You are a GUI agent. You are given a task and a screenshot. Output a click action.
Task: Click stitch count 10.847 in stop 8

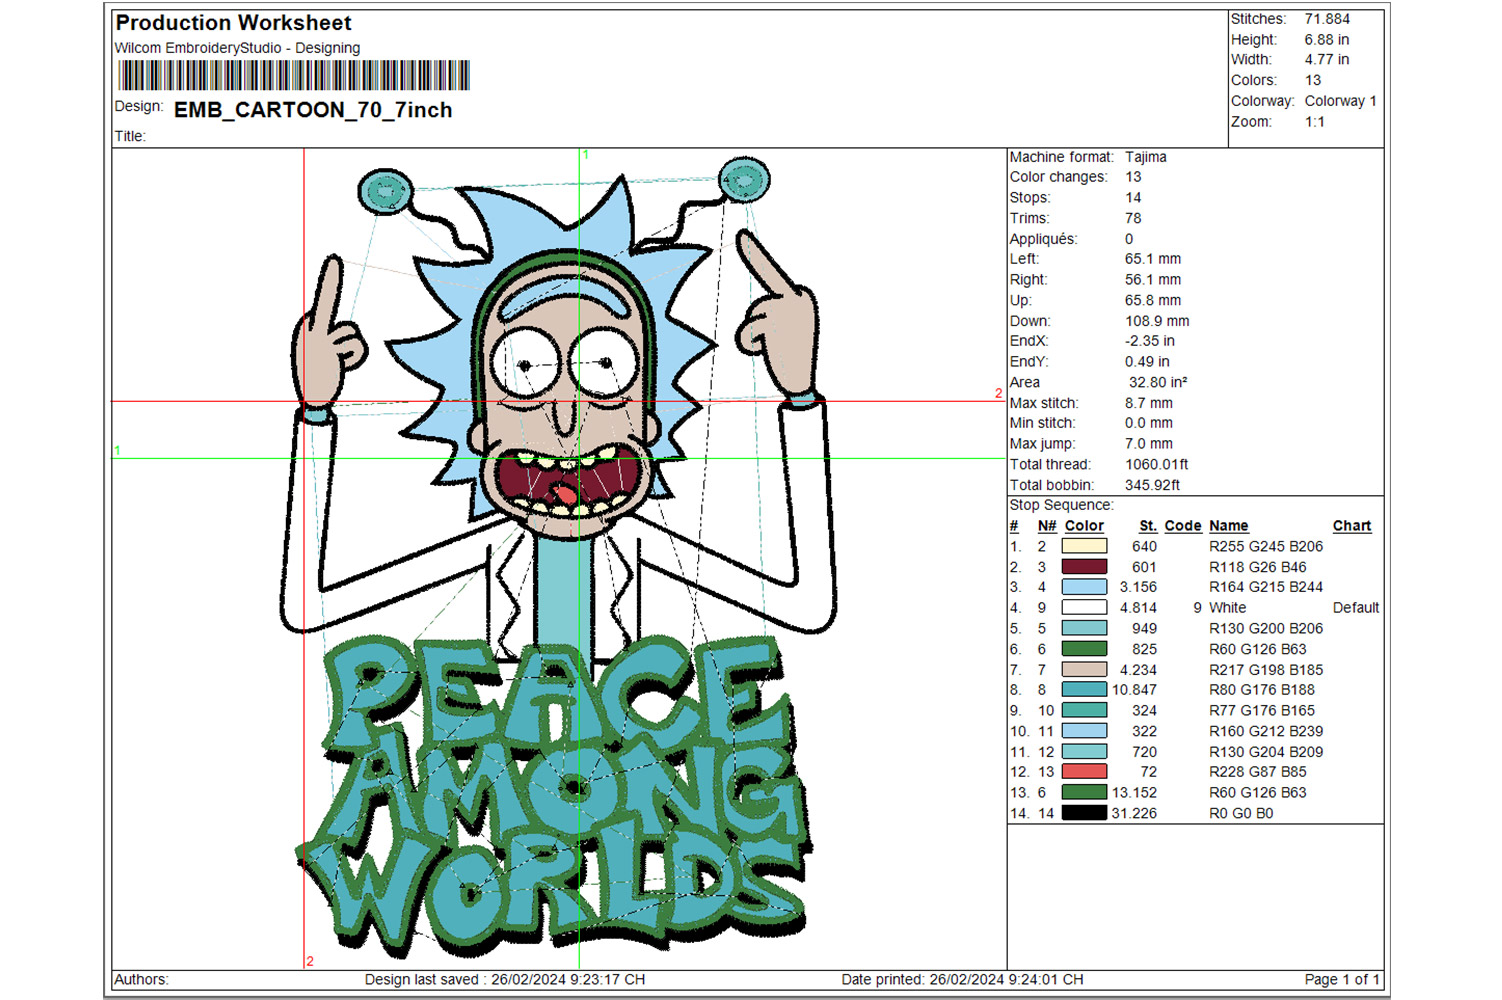[1134, 690]
